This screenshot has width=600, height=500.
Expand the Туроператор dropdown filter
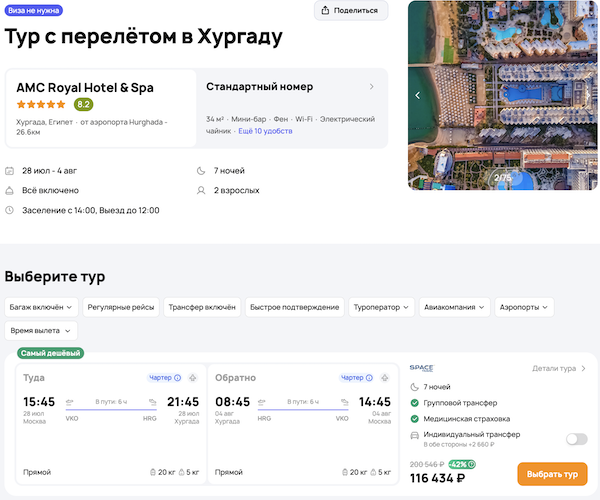coord(381,307)
